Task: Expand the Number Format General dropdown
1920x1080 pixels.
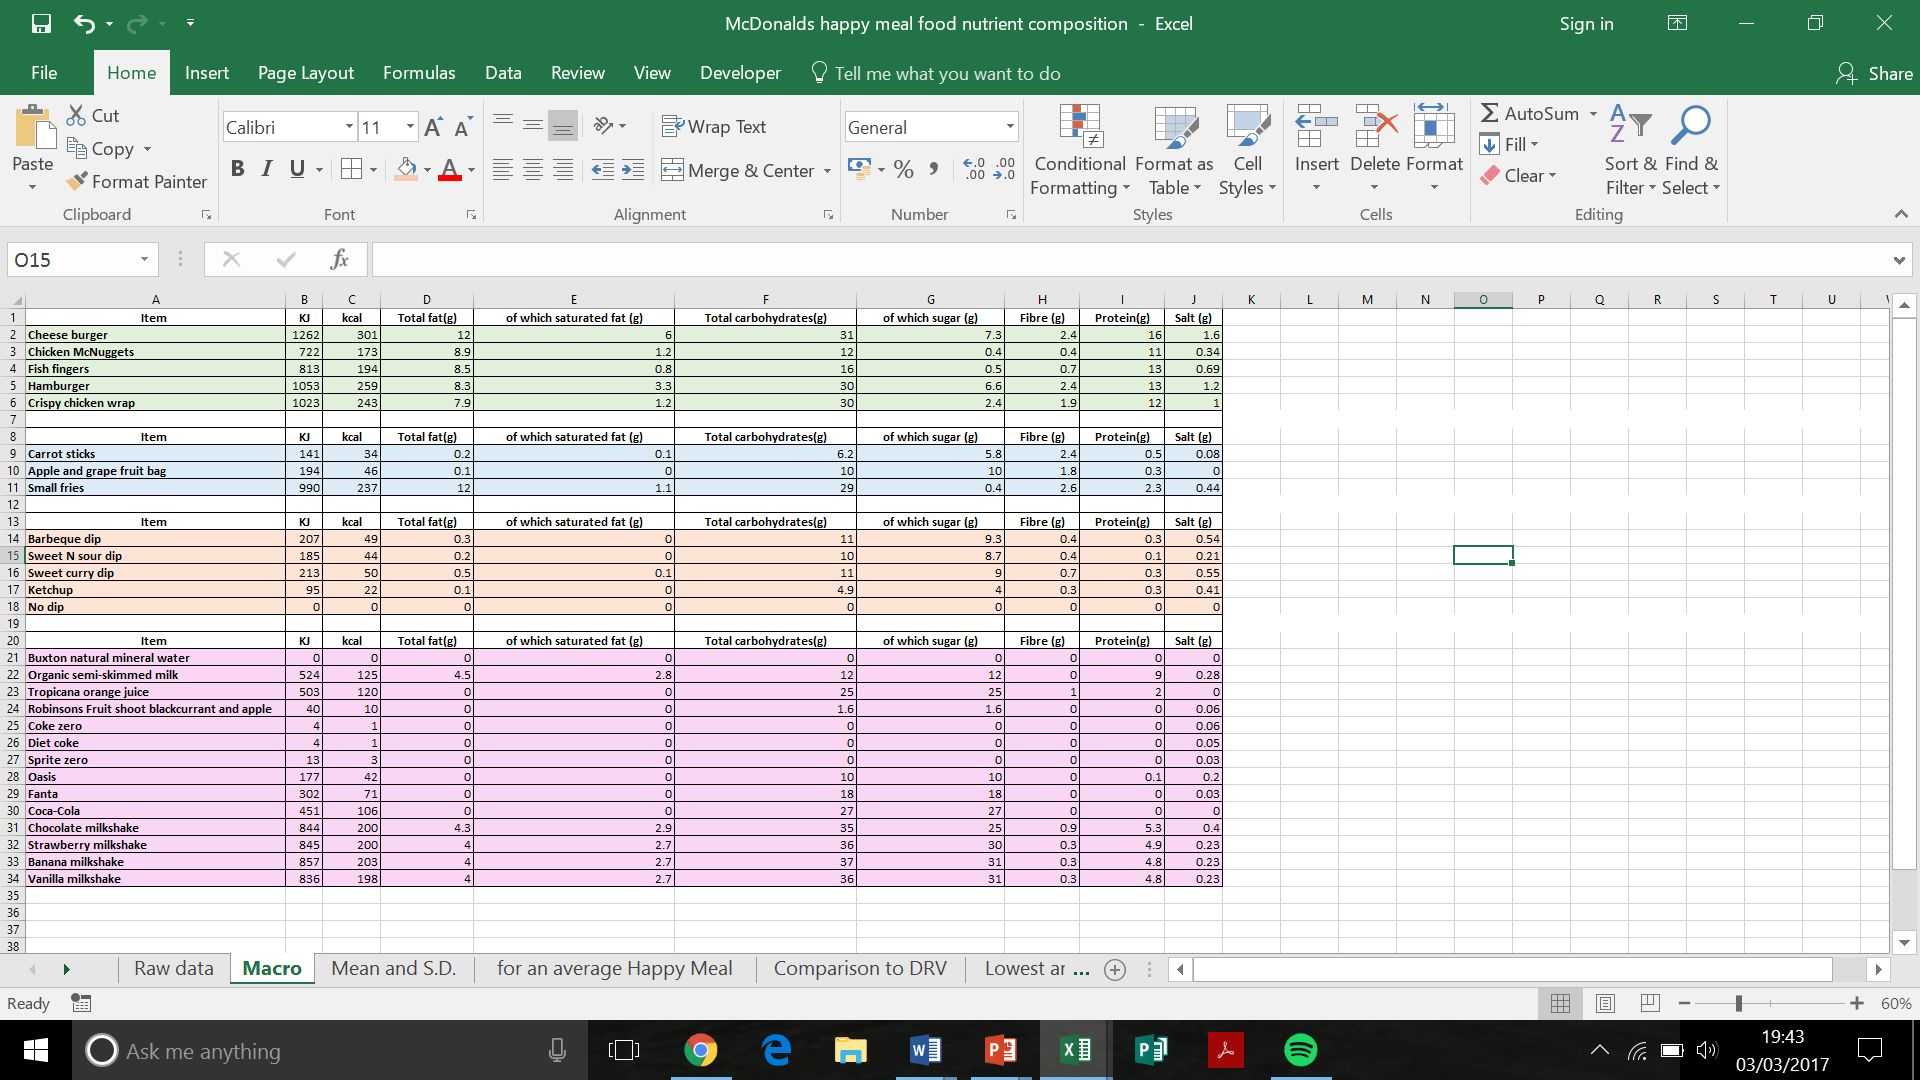Action: [1010, 127]
